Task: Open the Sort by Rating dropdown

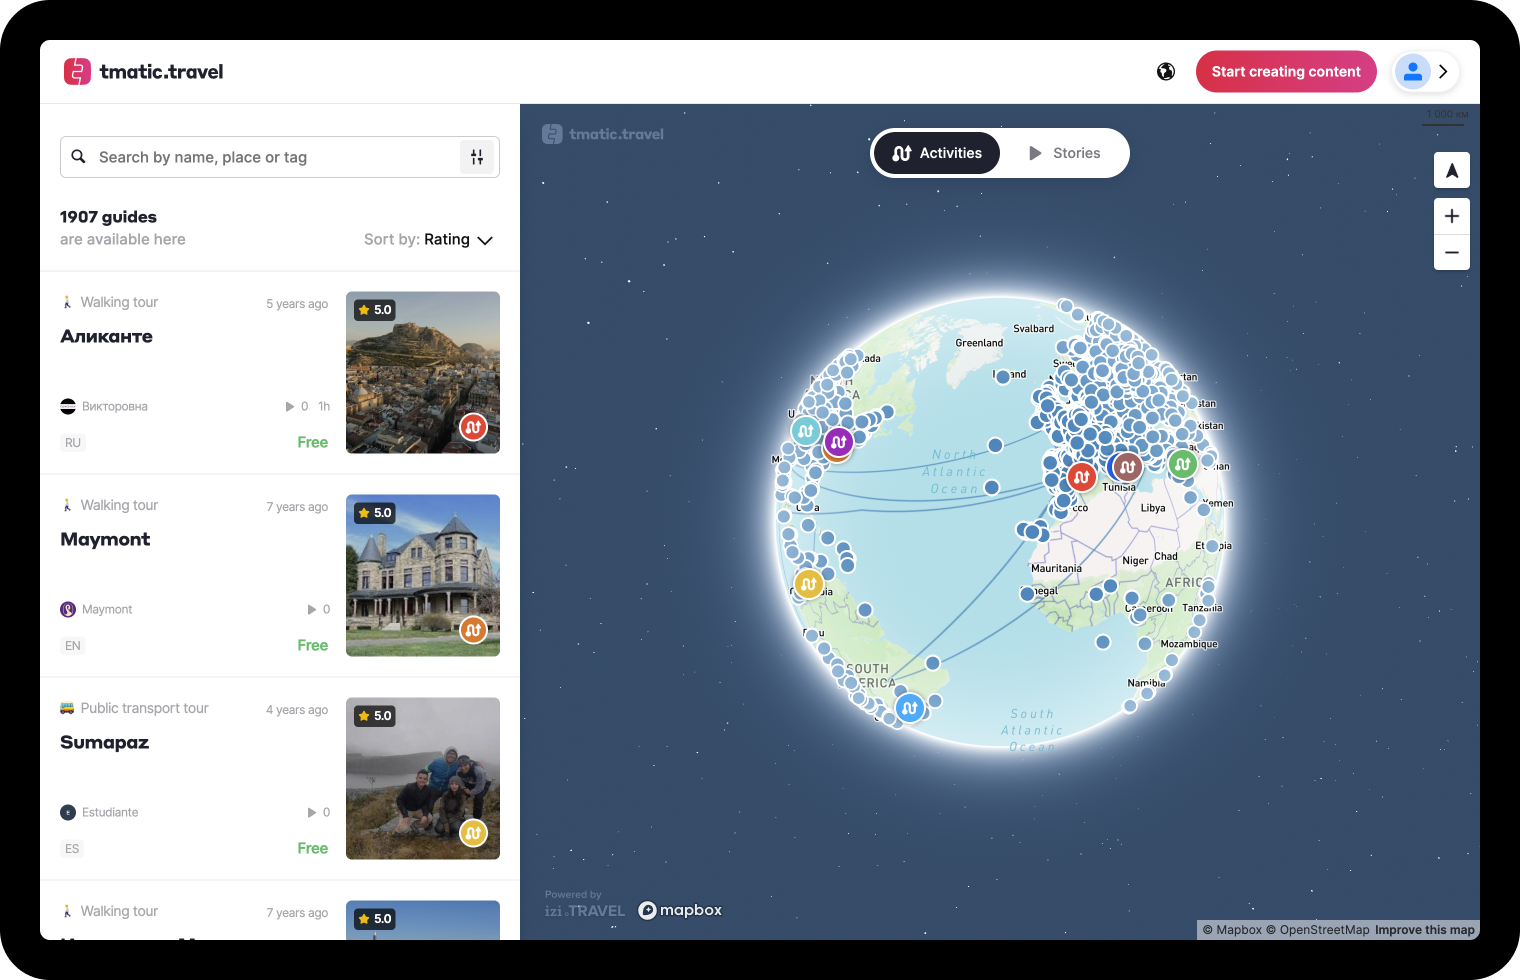Action: coord(429,240)
